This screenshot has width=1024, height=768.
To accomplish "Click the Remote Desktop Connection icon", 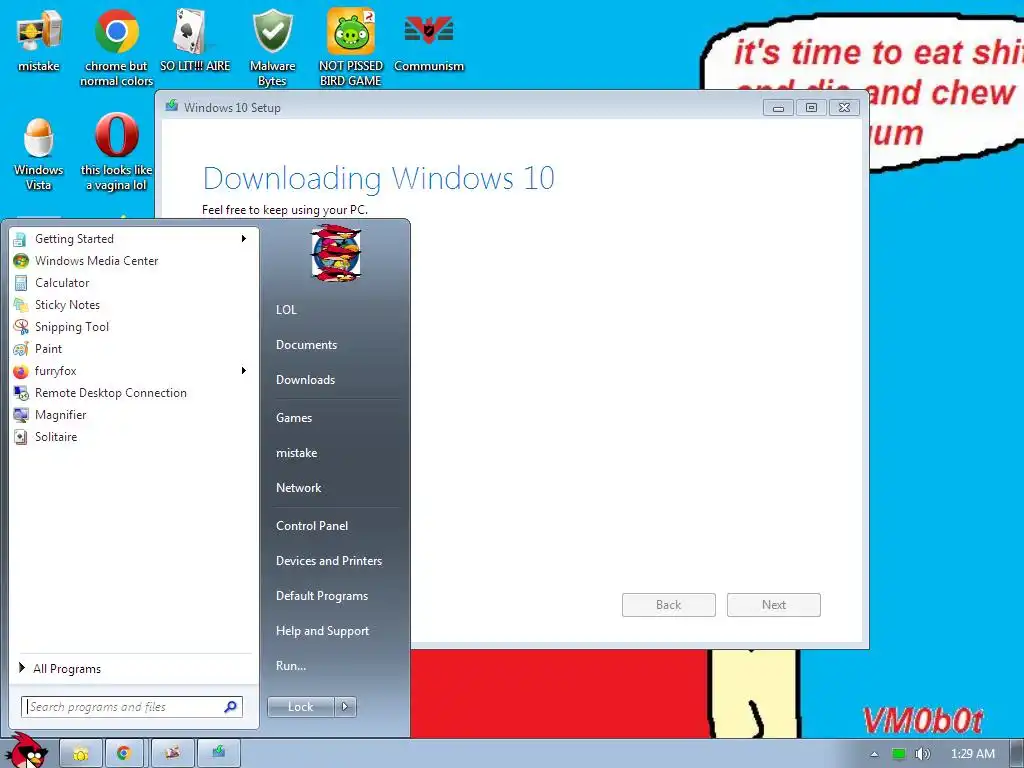I will (20, 392).
